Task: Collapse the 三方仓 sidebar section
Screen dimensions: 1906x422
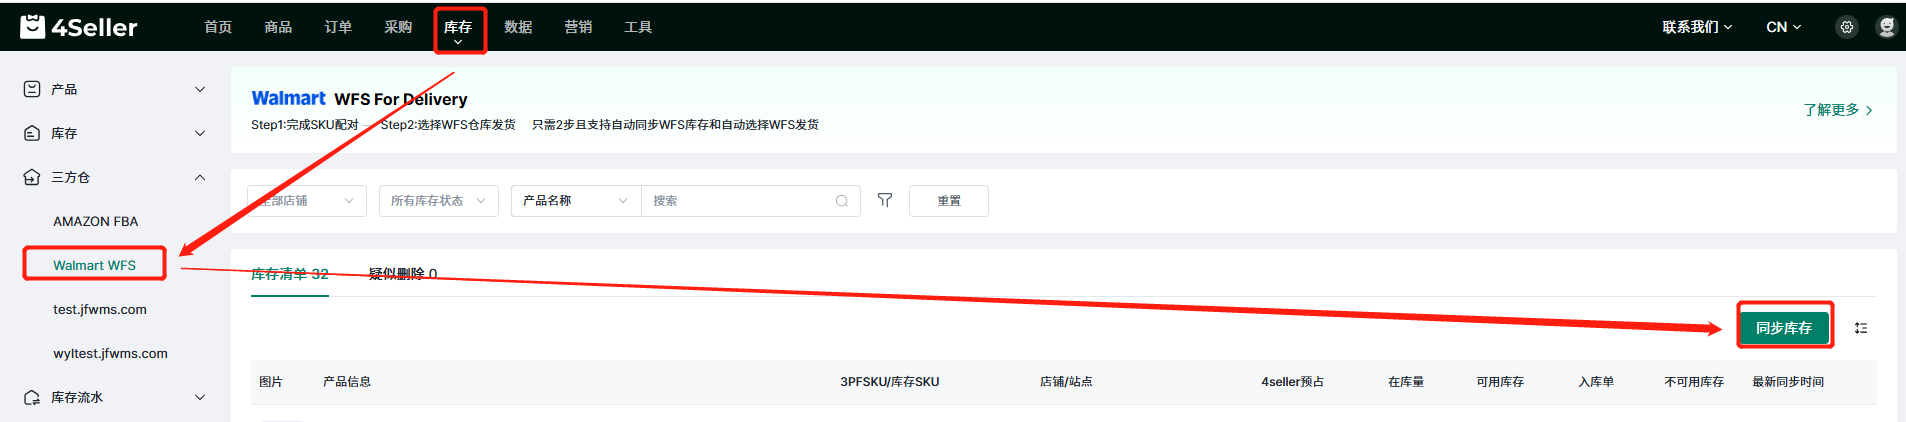Action: click(x=200, y=177)
